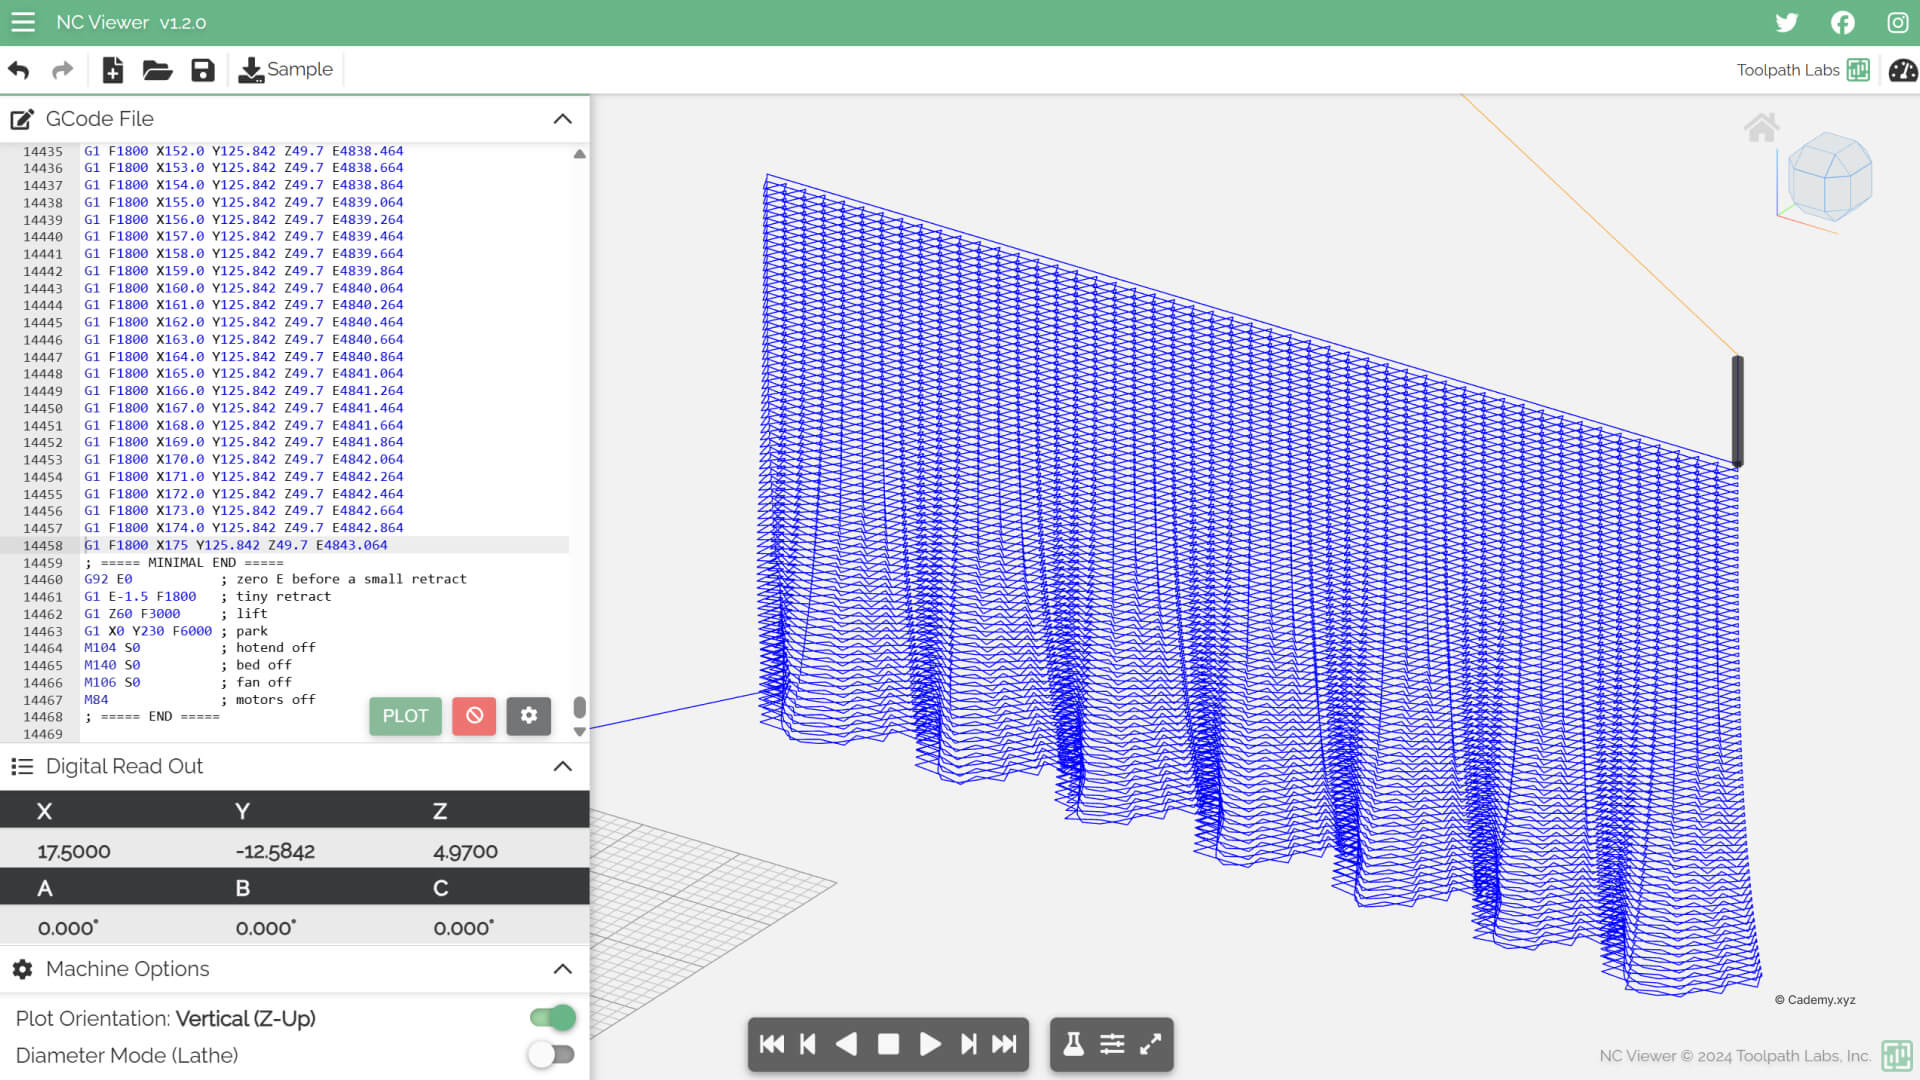Open a file with folder icon

pyautogui.click(x=157, y=70)
